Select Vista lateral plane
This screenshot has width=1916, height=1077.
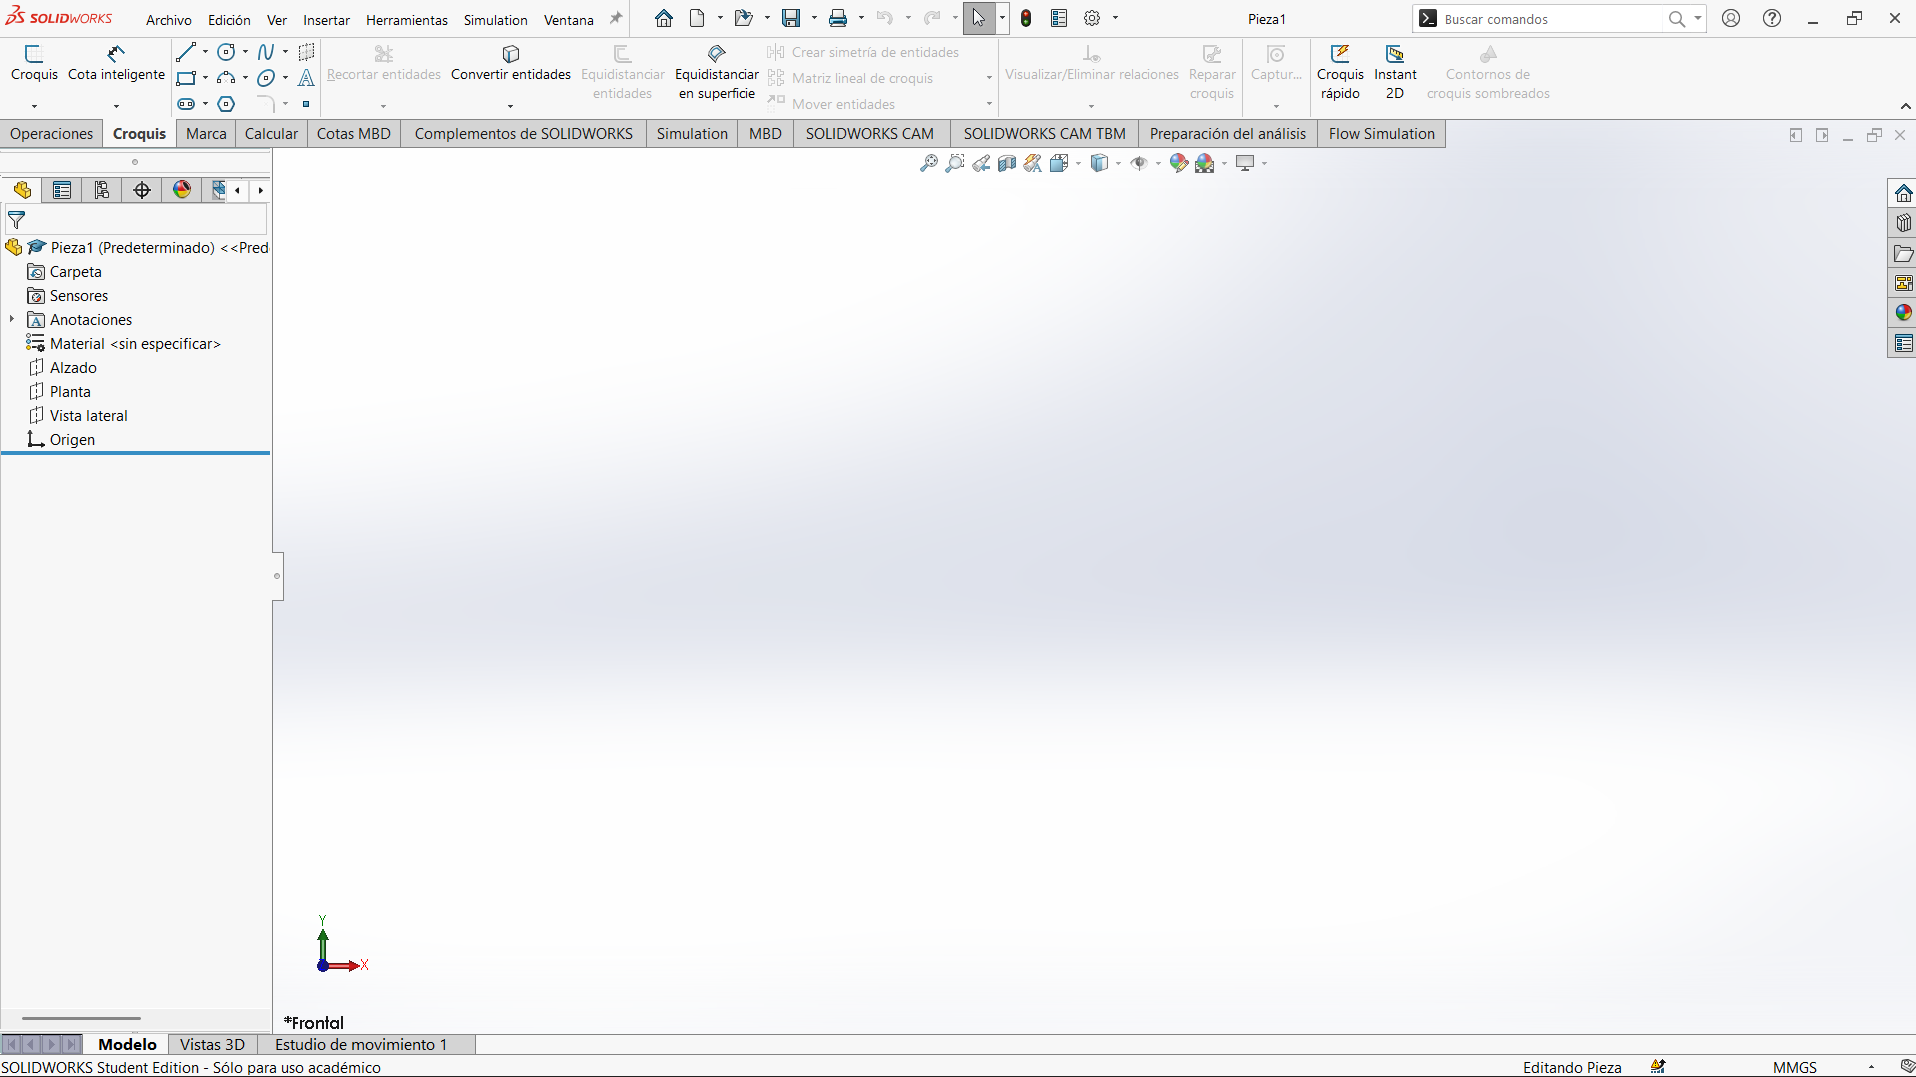point(88,416)
